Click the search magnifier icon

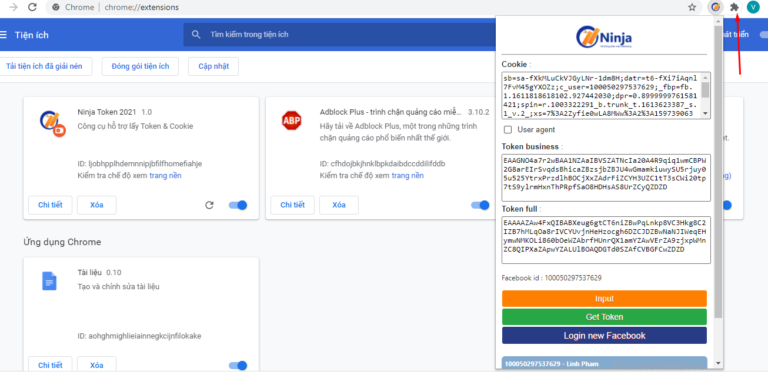pyautogui.click(x=196, y=35)
